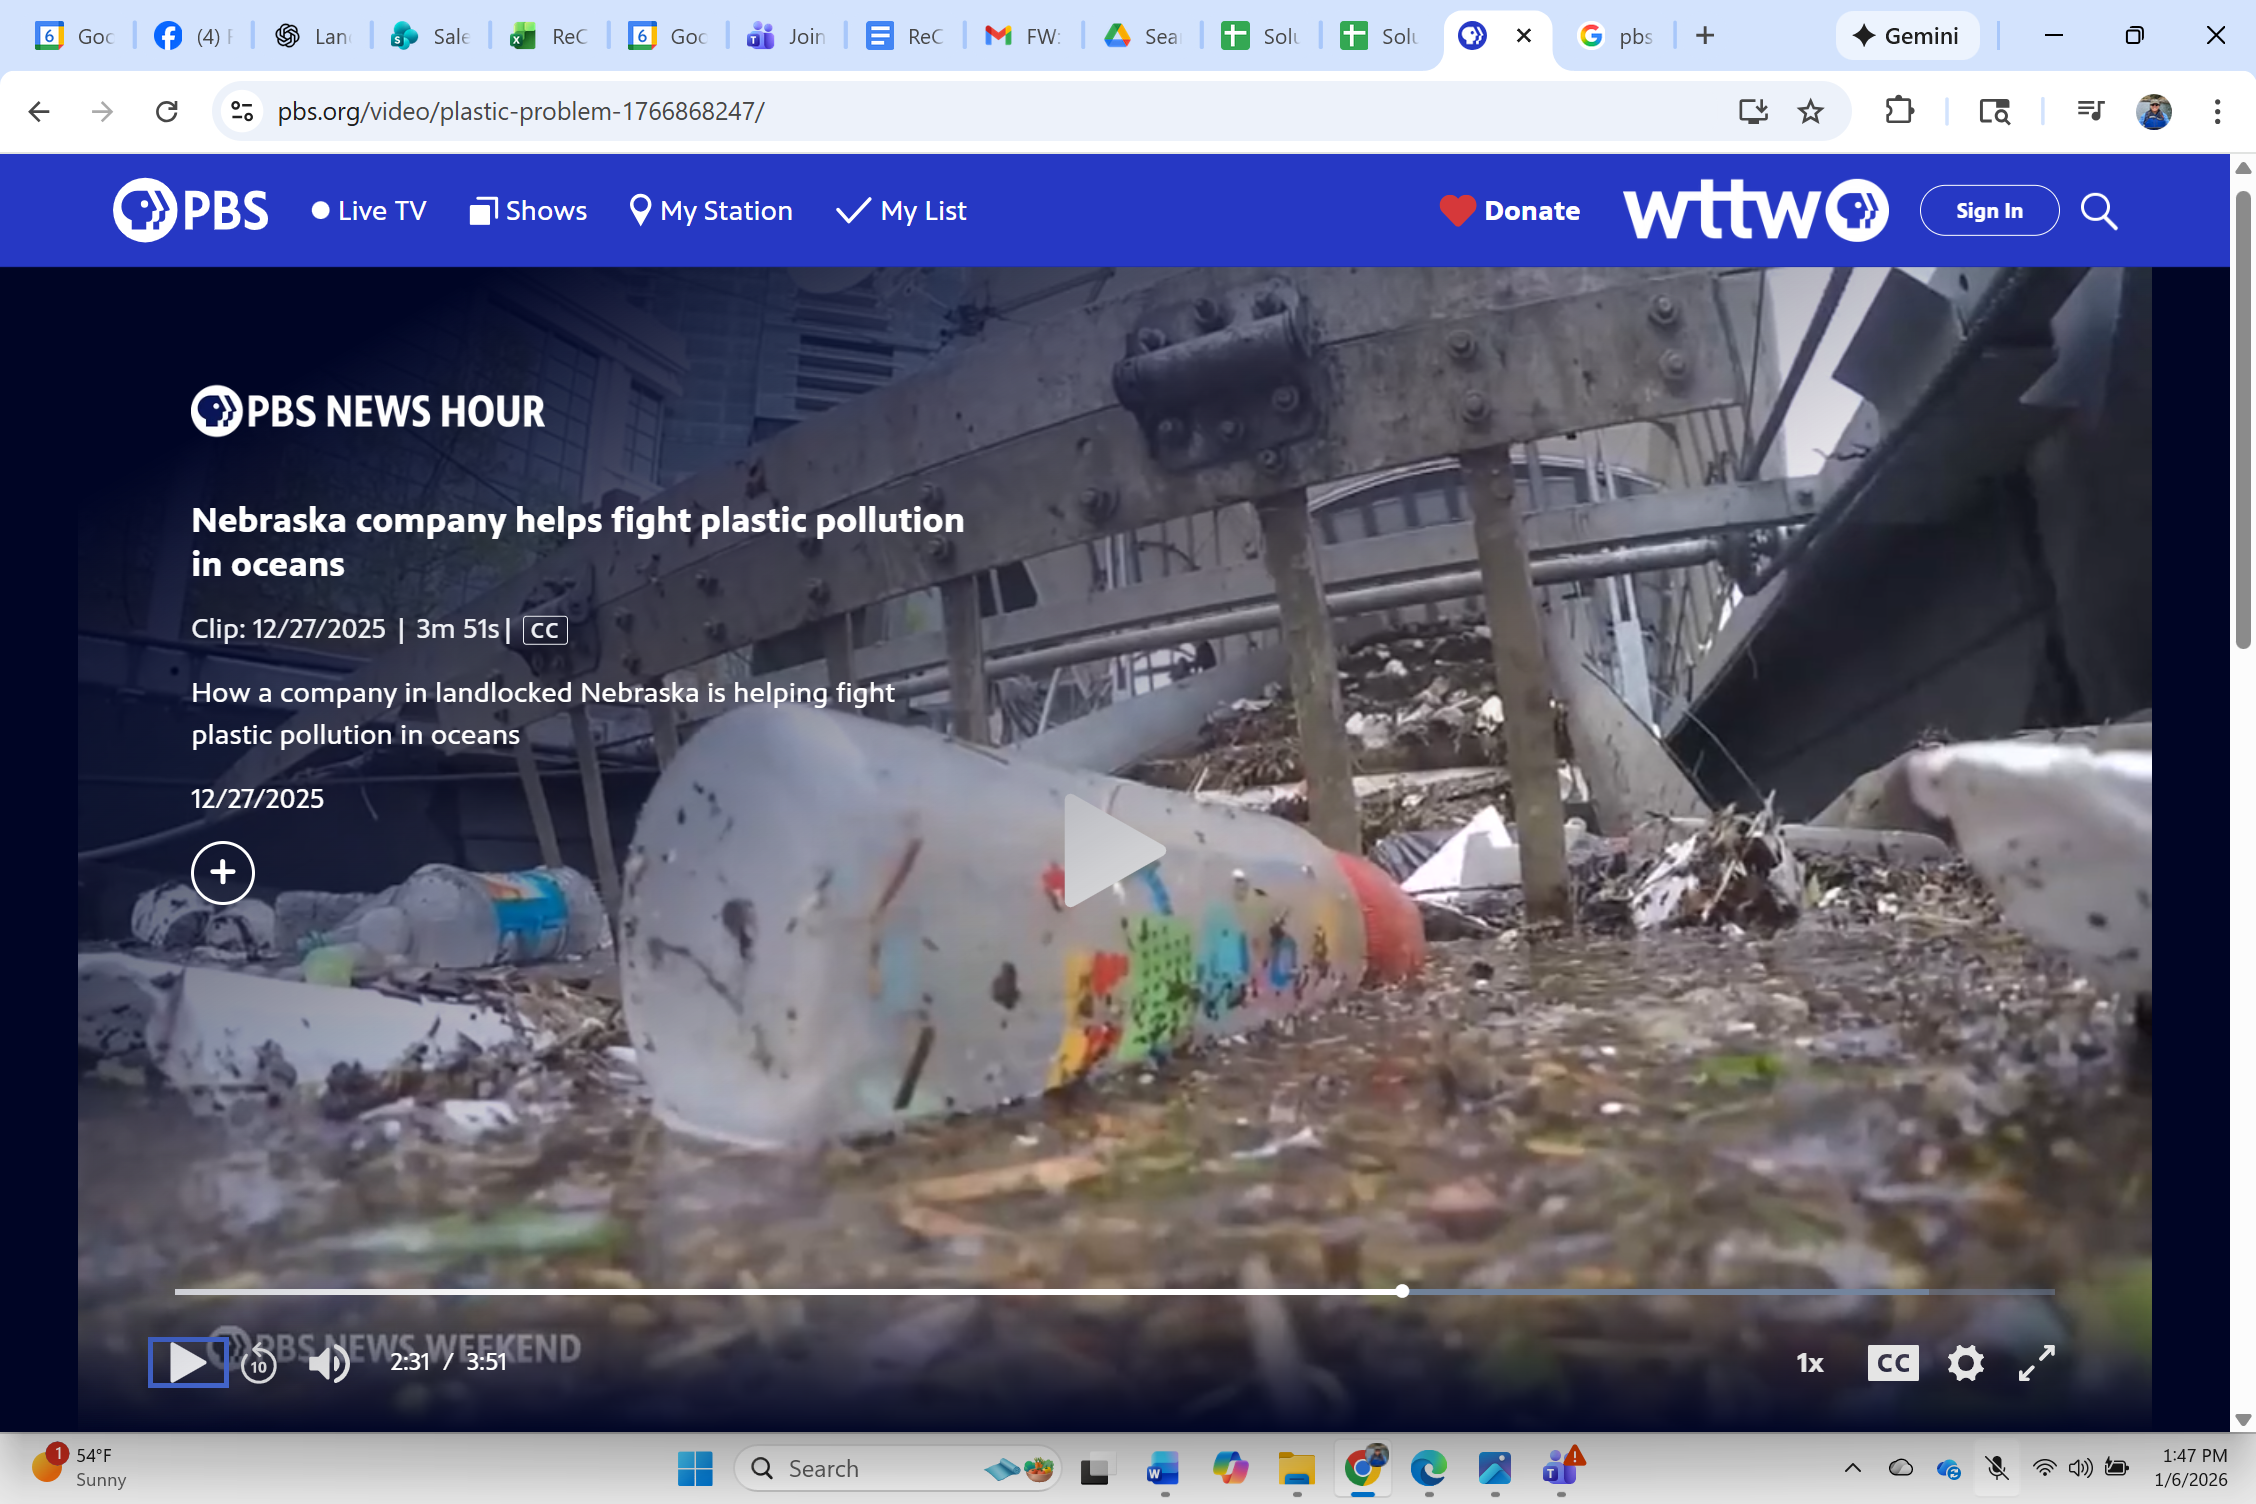
Task: Click the PBS logo to go home
Action: 190,210
